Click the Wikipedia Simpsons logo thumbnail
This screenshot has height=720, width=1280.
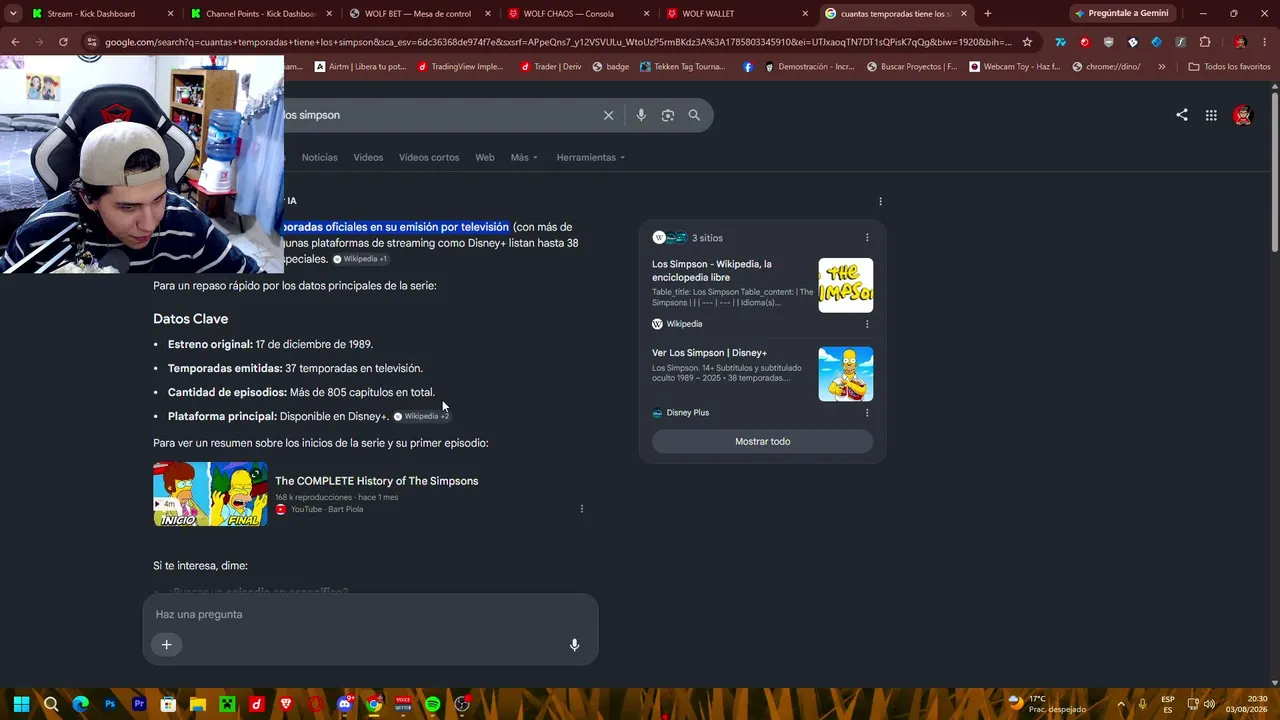tap(846, 285)
